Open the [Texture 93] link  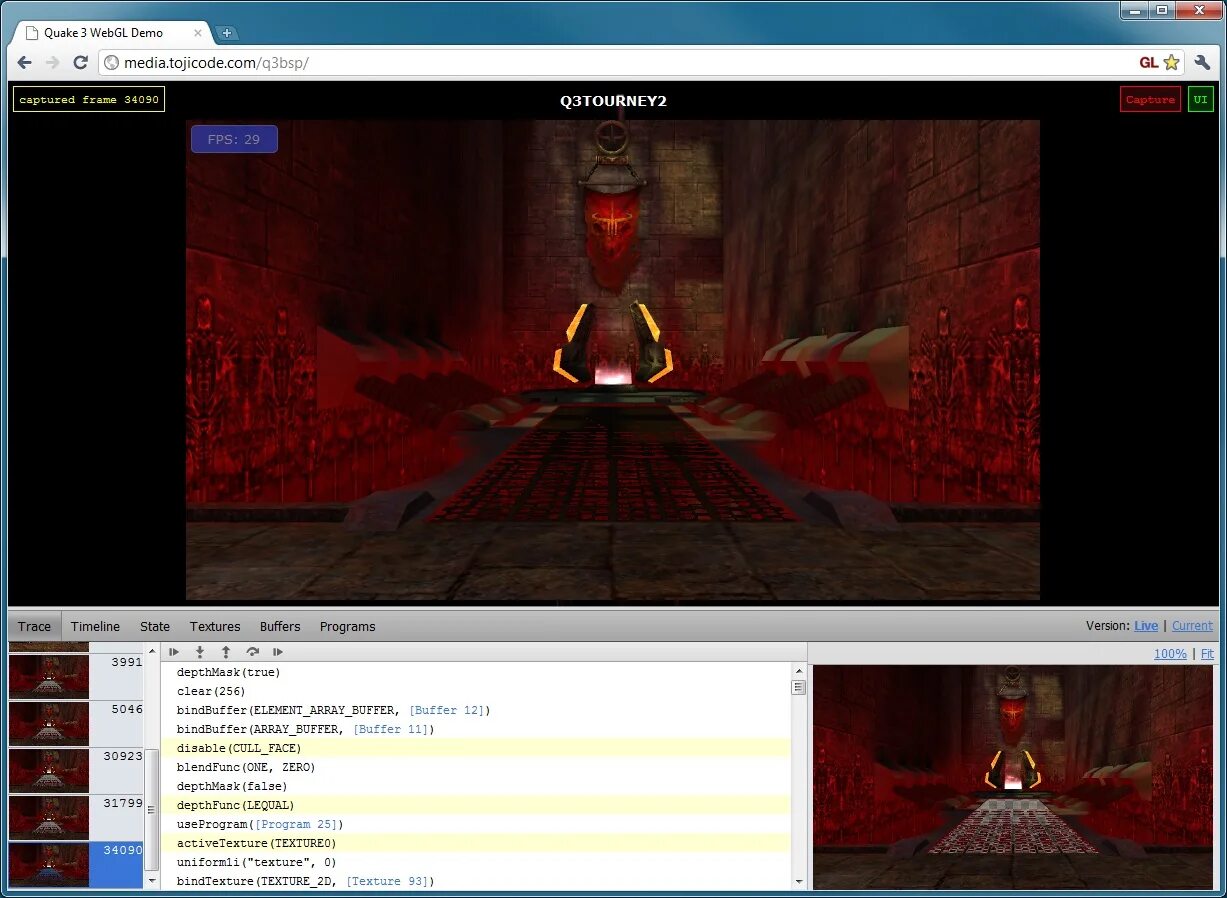pyautogui.click(x=387, y=881)
